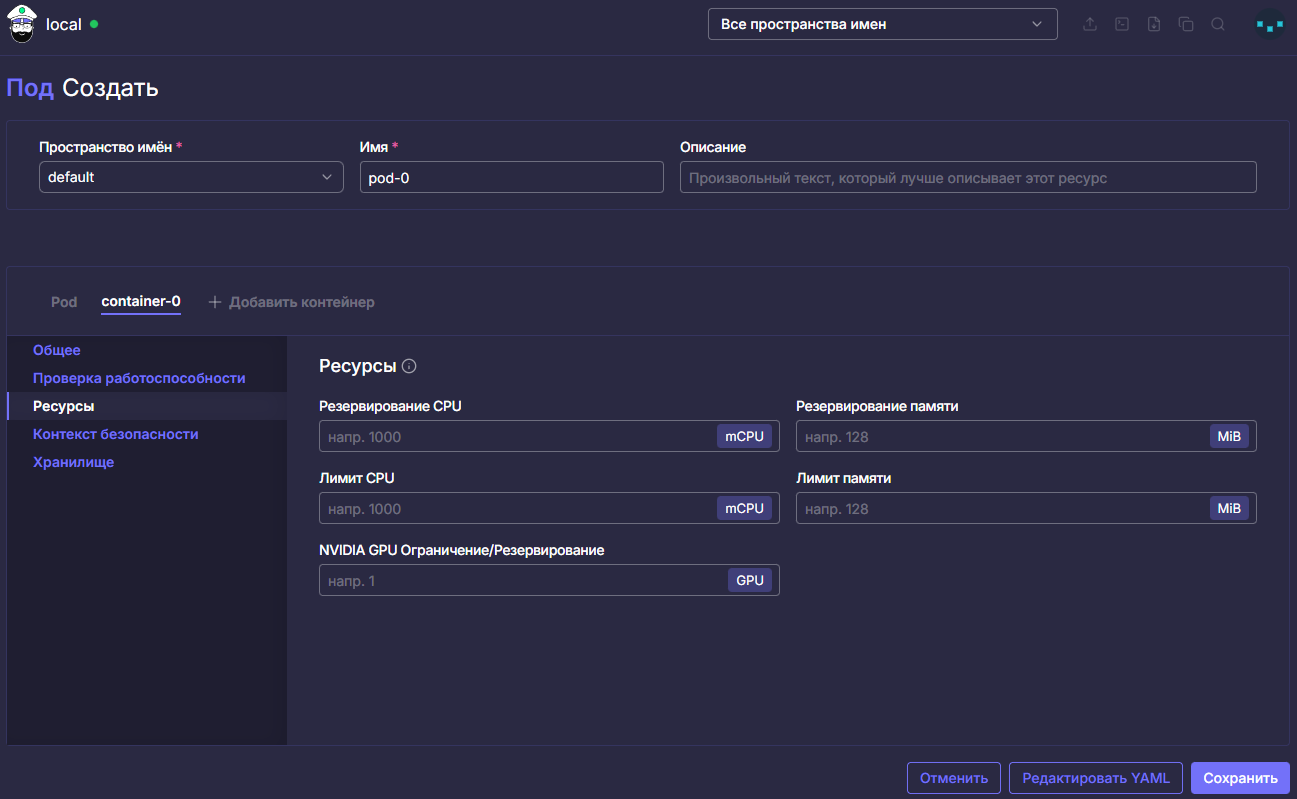Click the local cluster name
Viewport: 1297px width, 799px height.
click(x=64, y=24)
